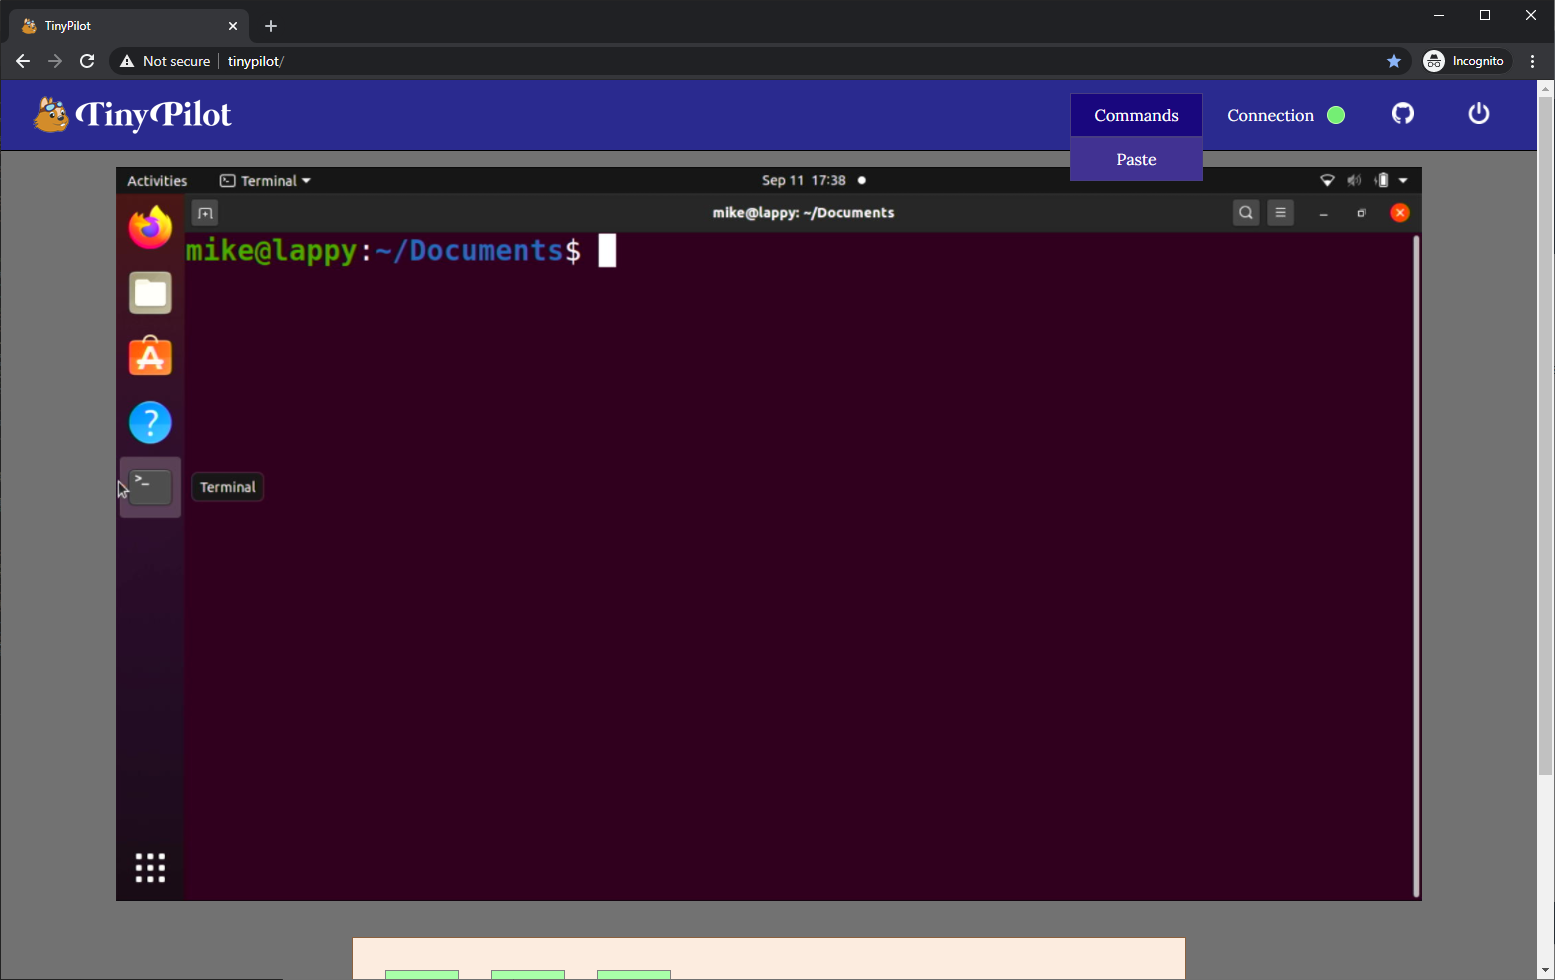Minimize the remote terminal window
Image resolution: width=1555 pixels, height=980 pixels.
[x=1323, y=213]
